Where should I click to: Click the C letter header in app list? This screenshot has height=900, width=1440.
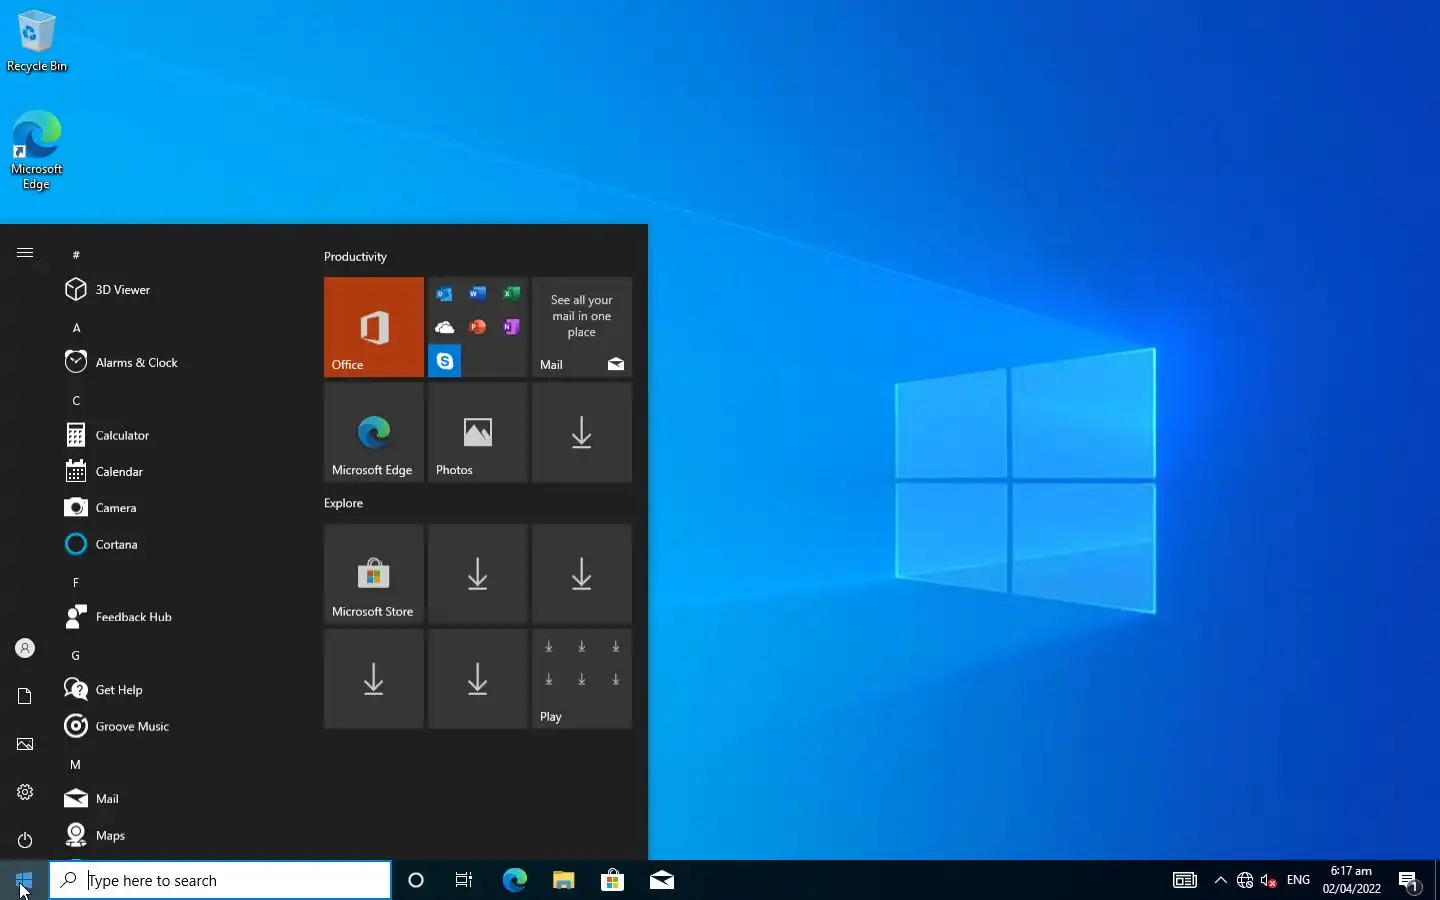pos(76,400)
